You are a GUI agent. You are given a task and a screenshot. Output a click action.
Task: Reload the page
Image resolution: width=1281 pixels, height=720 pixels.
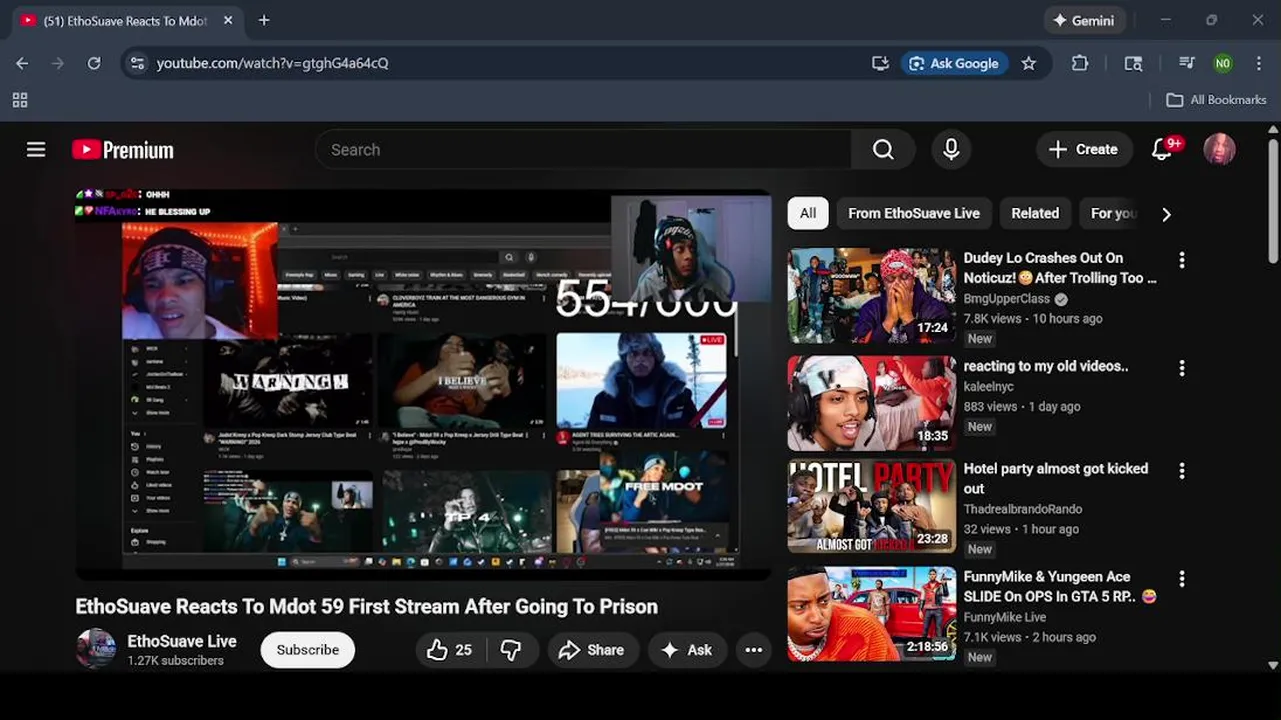pos(94,63)
